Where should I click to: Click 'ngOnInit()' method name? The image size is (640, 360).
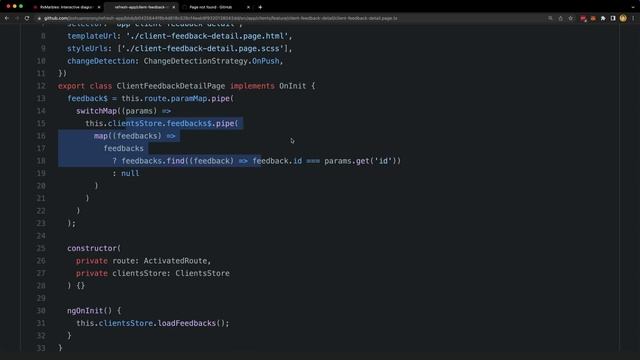[89, 311]
